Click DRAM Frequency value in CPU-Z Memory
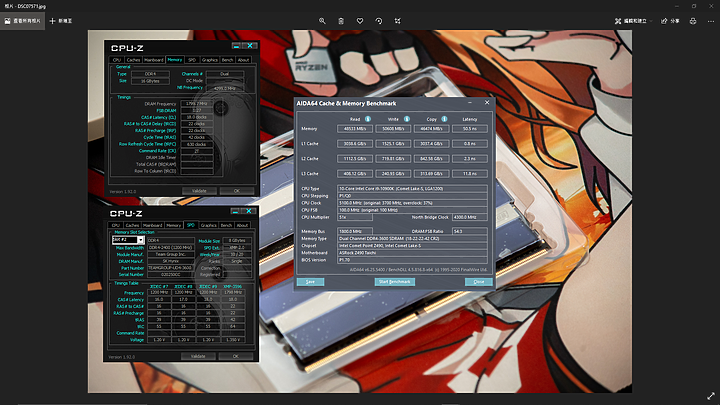The image size is (720, 405). tap(197, 104)
